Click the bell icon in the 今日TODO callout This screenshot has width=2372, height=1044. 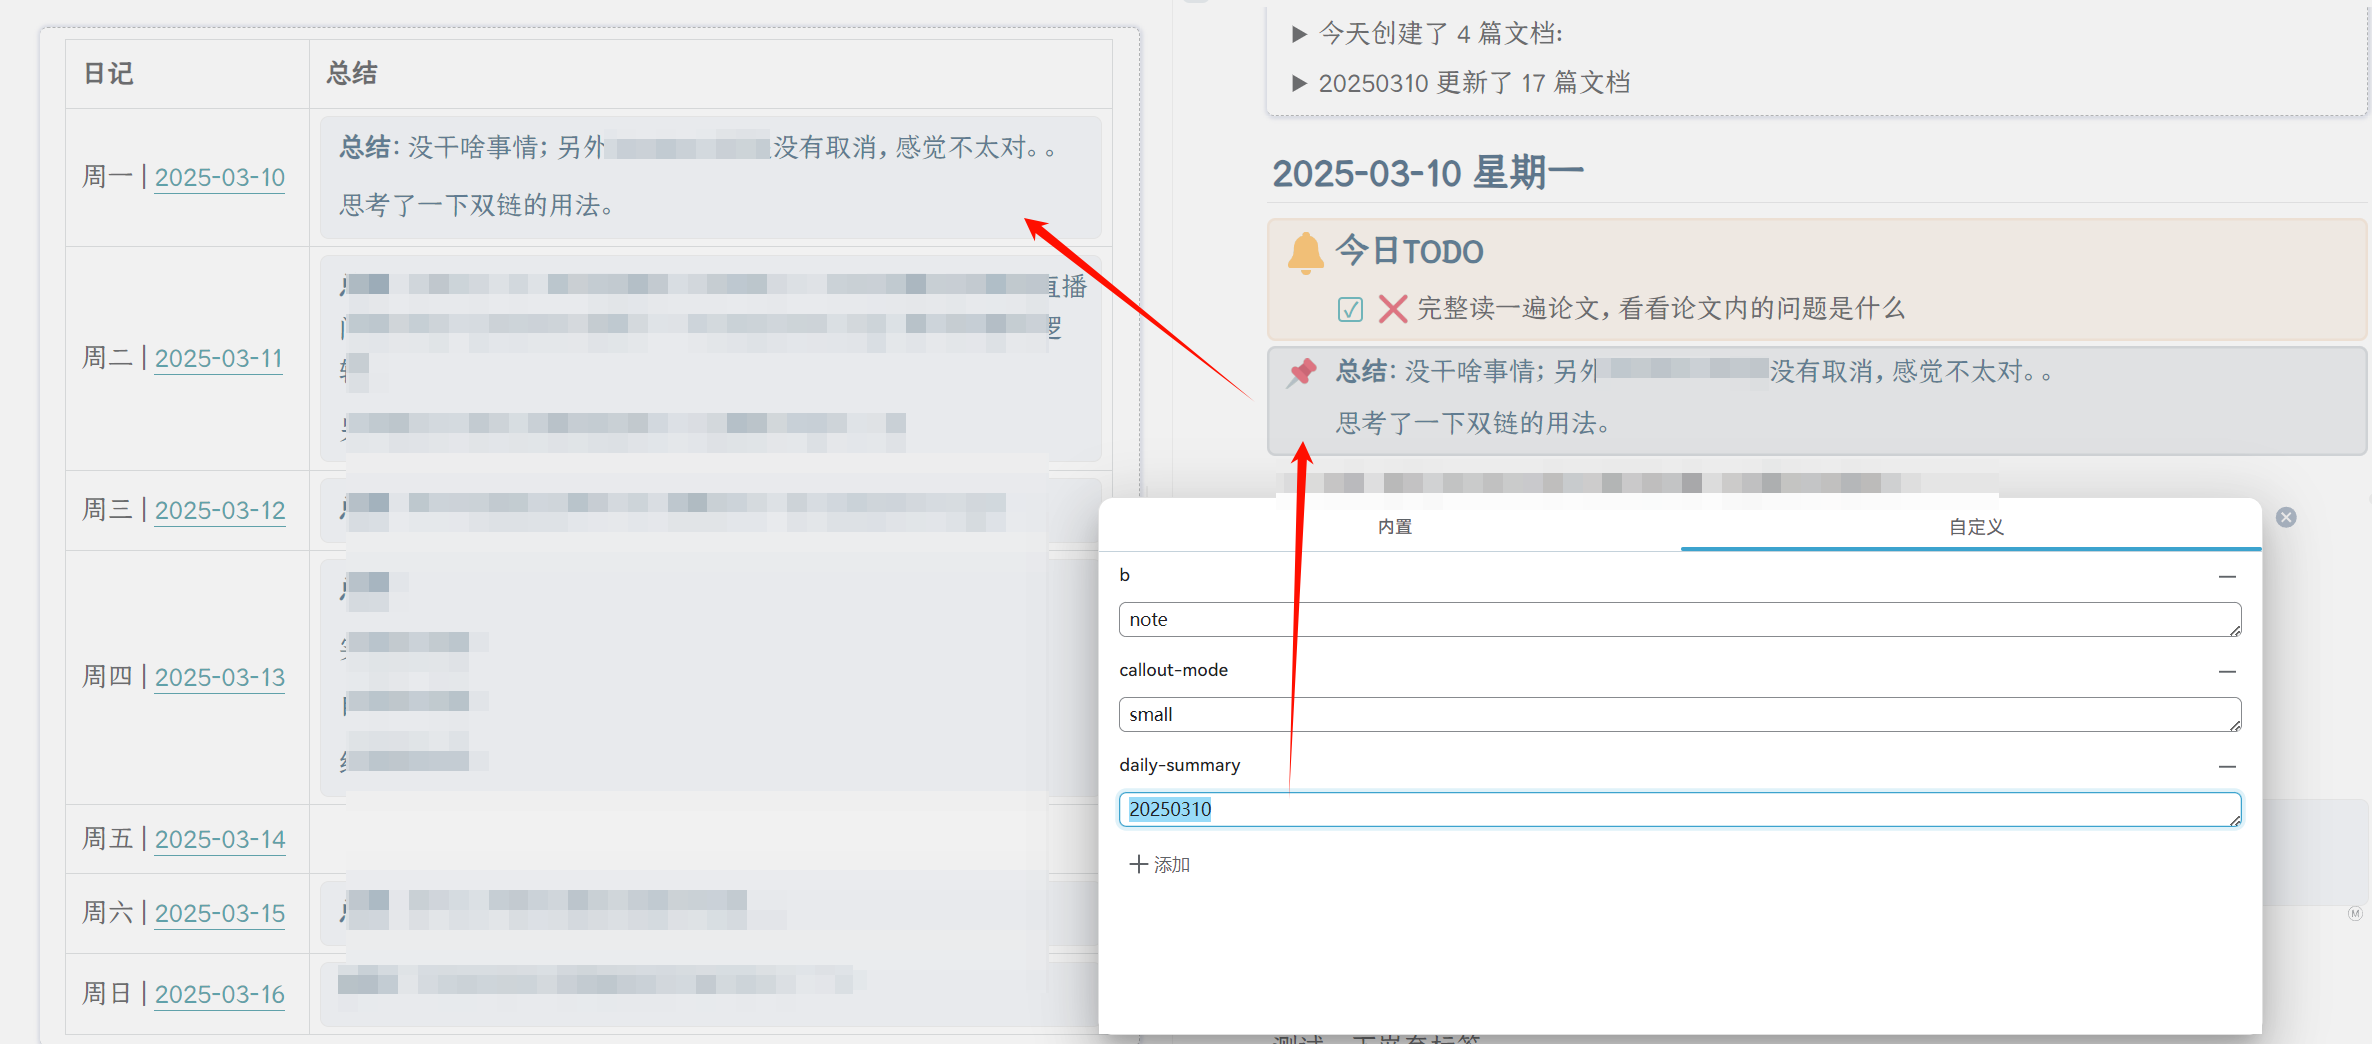pyautogui.click(x=1306, y=251)
